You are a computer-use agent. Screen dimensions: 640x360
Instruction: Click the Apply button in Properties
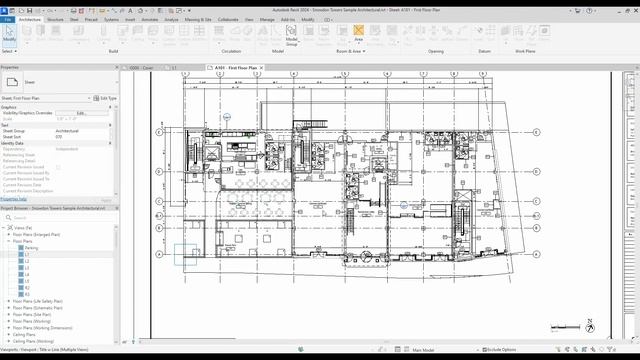tap(106, 200)
